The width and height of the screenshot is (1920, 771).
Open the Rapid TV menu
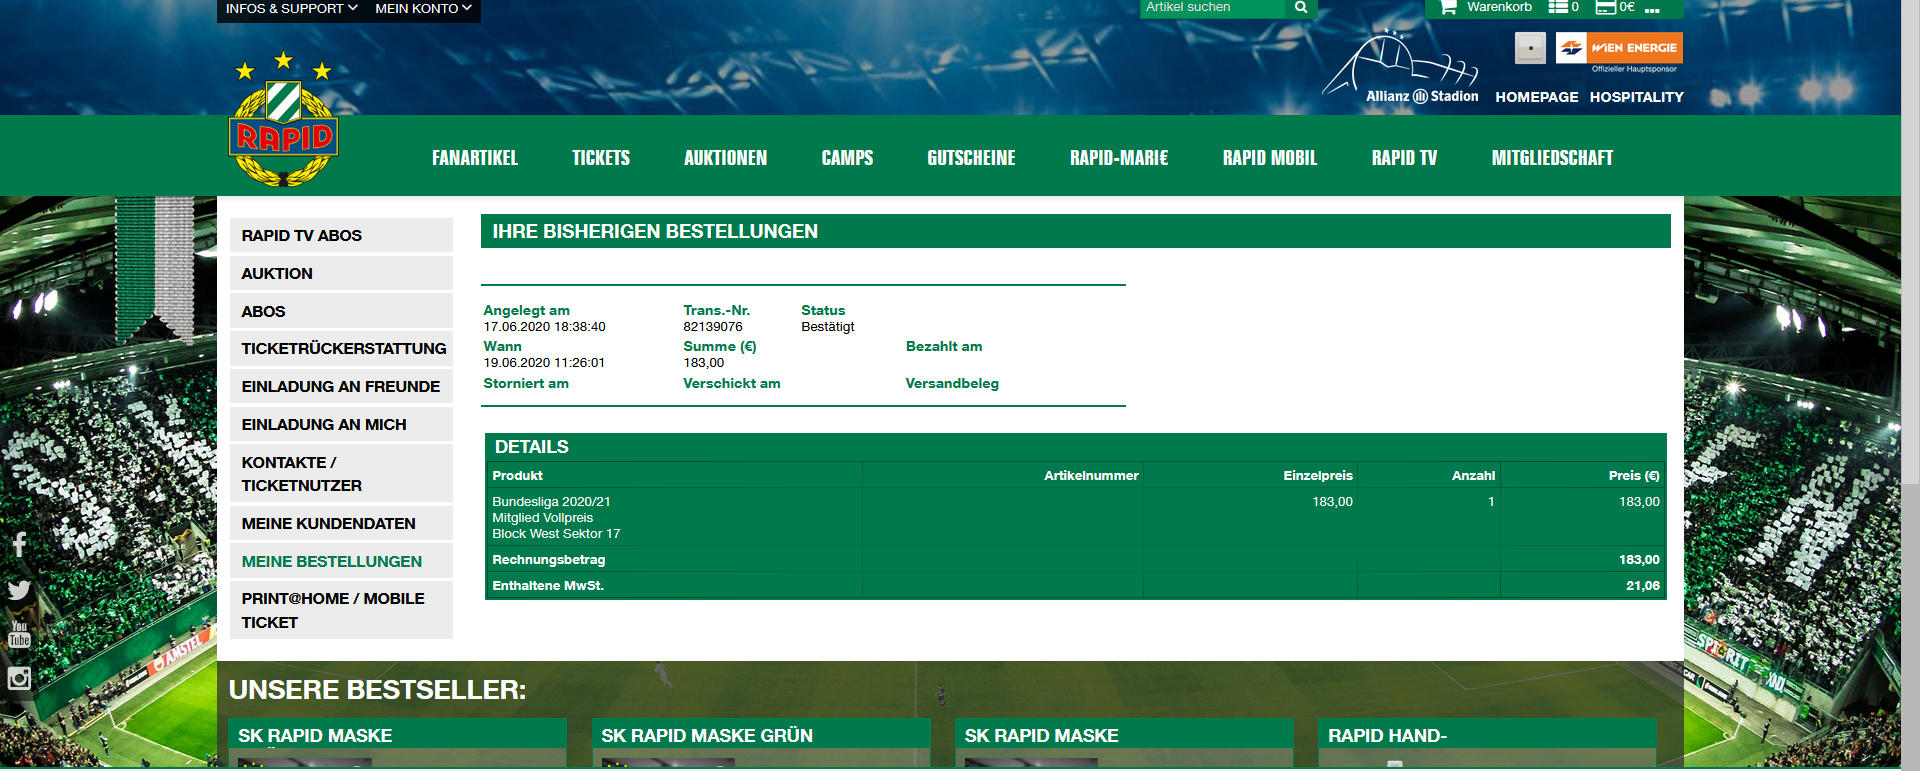pyautogui.click(x=1404, y=158)
